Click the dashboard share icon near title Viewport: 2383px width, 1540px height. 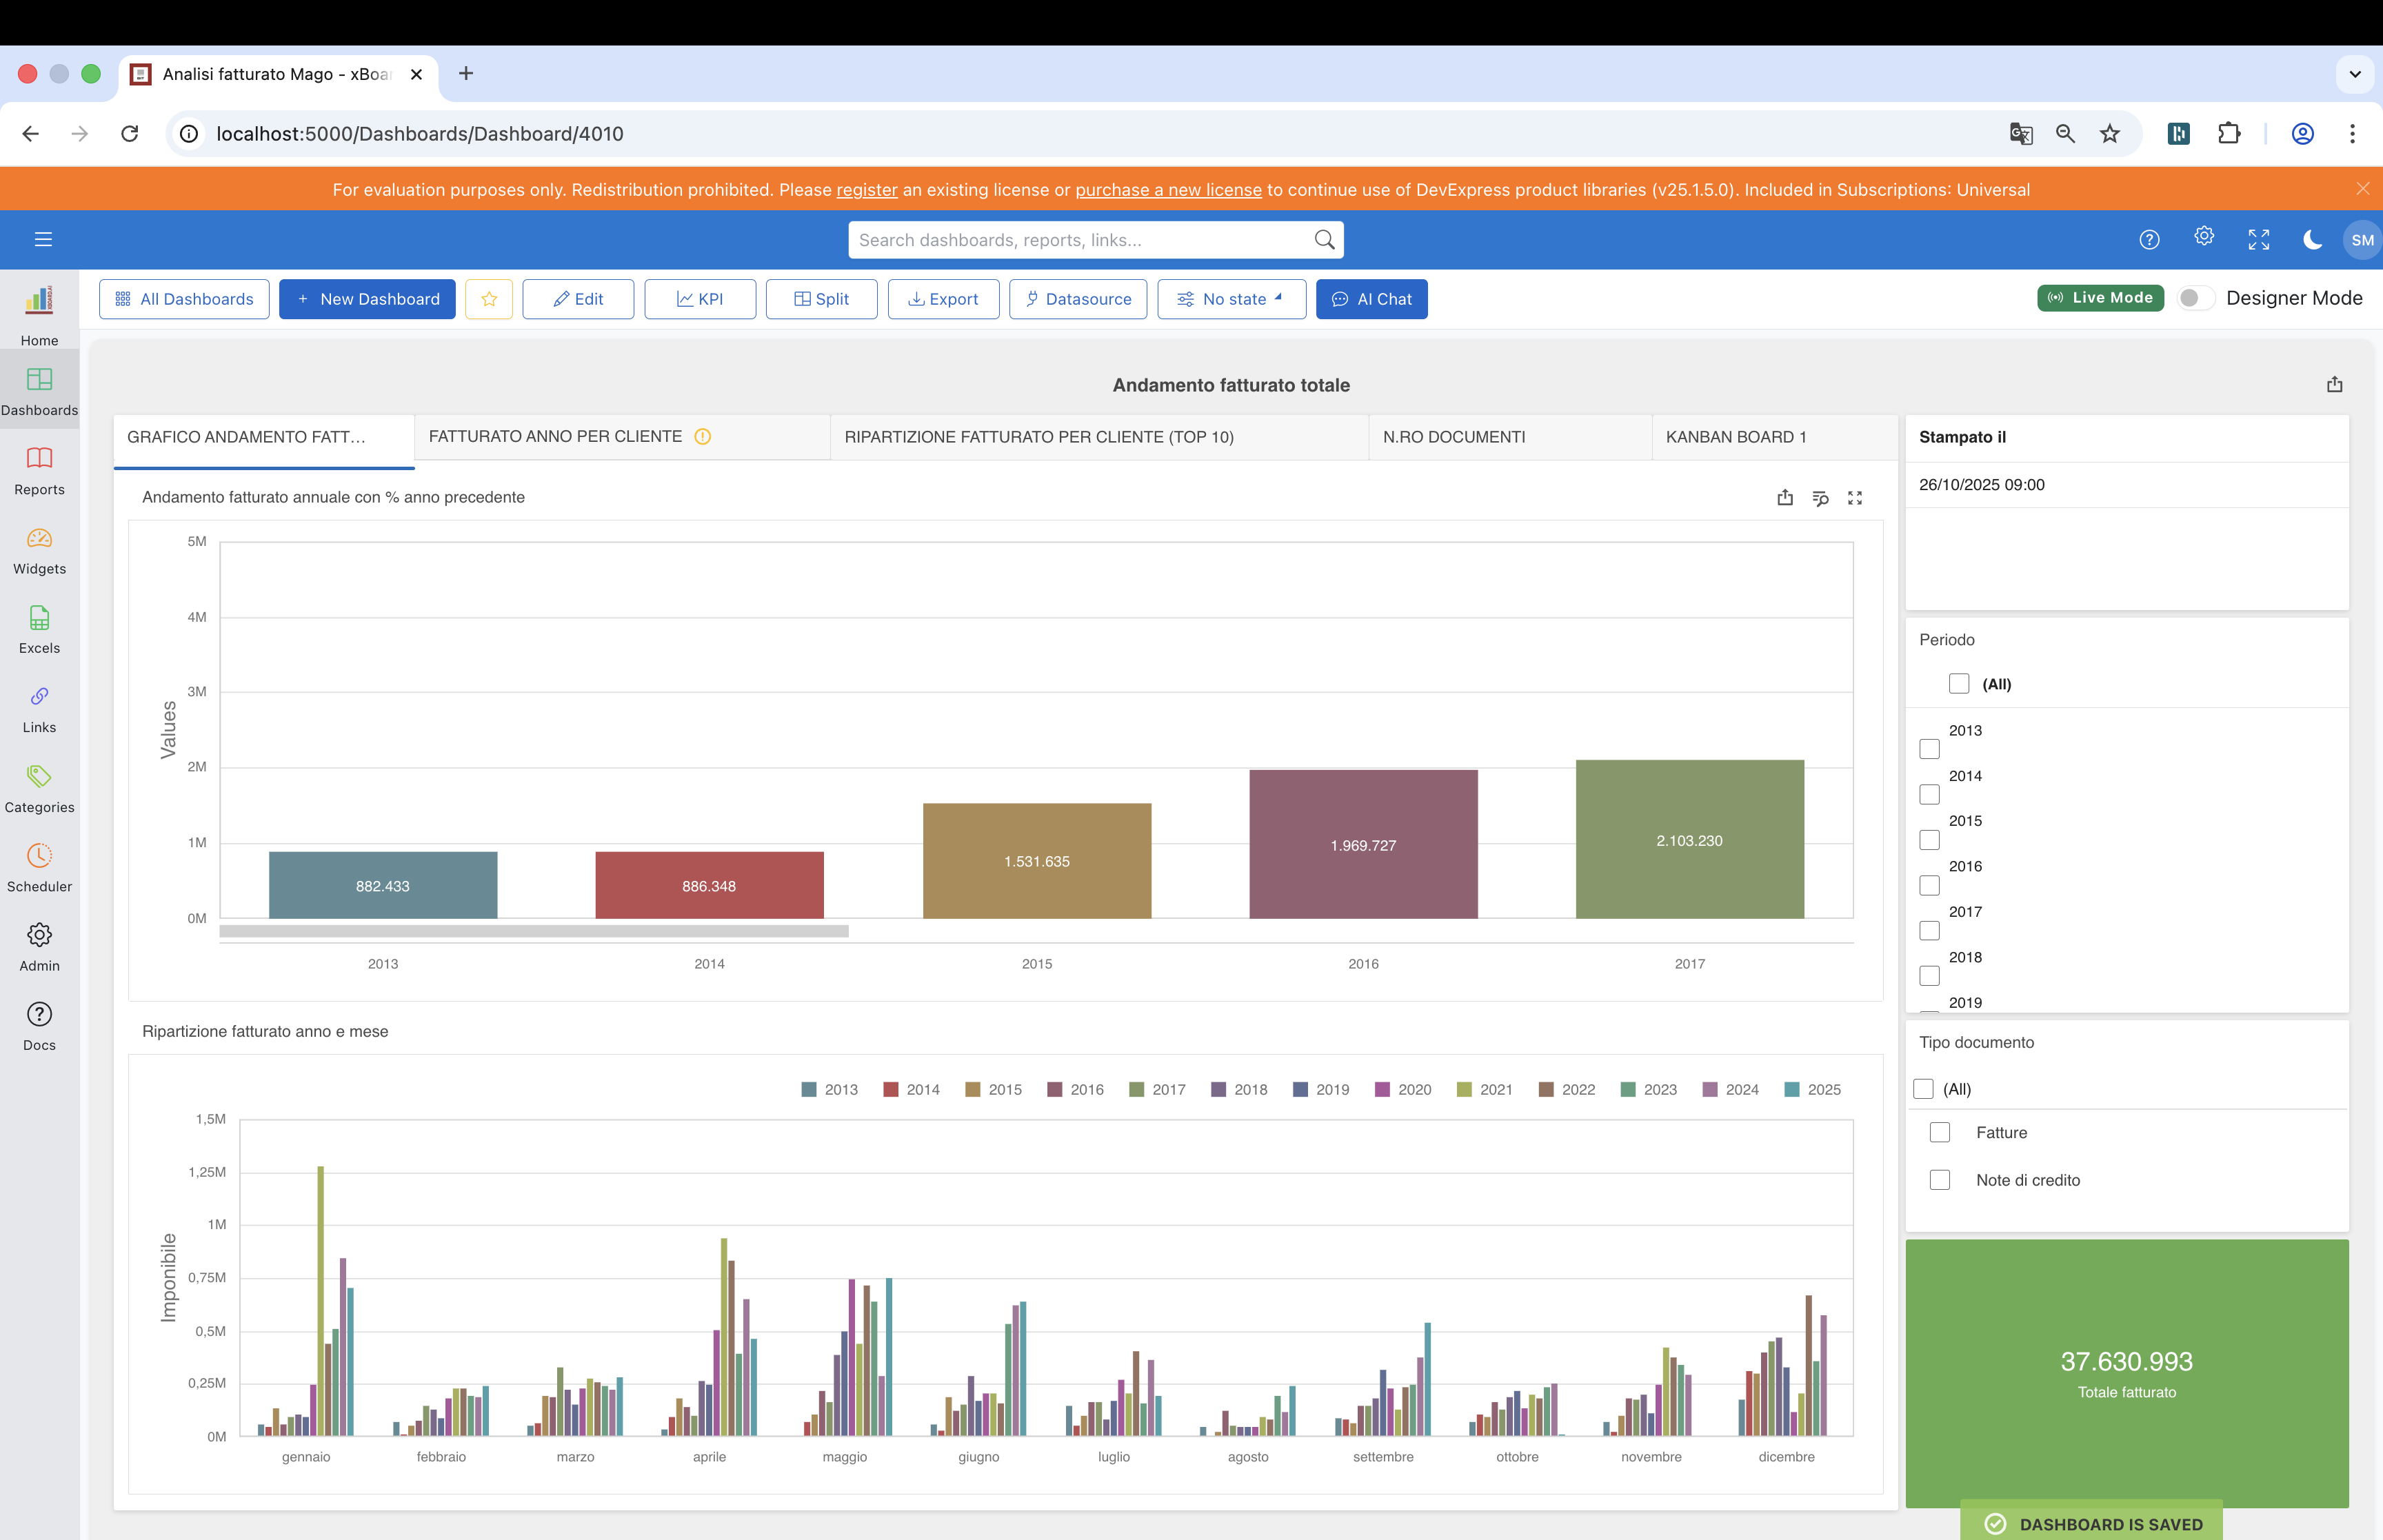2334,385
